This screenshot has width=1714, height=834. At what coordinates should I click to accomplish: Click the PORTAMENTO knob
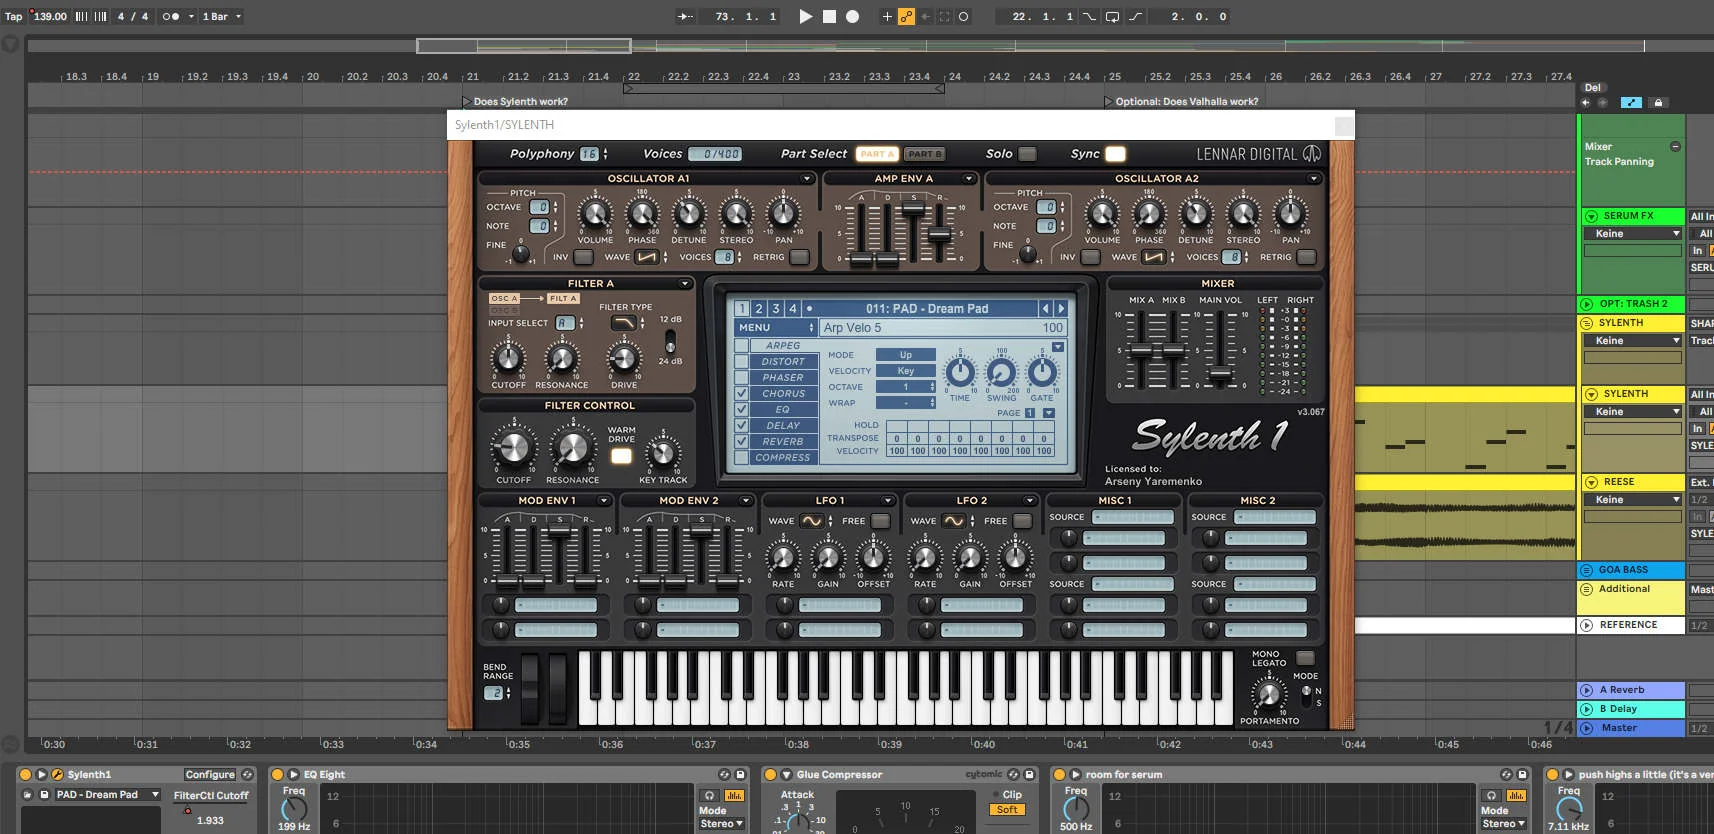coord(1269,694)
